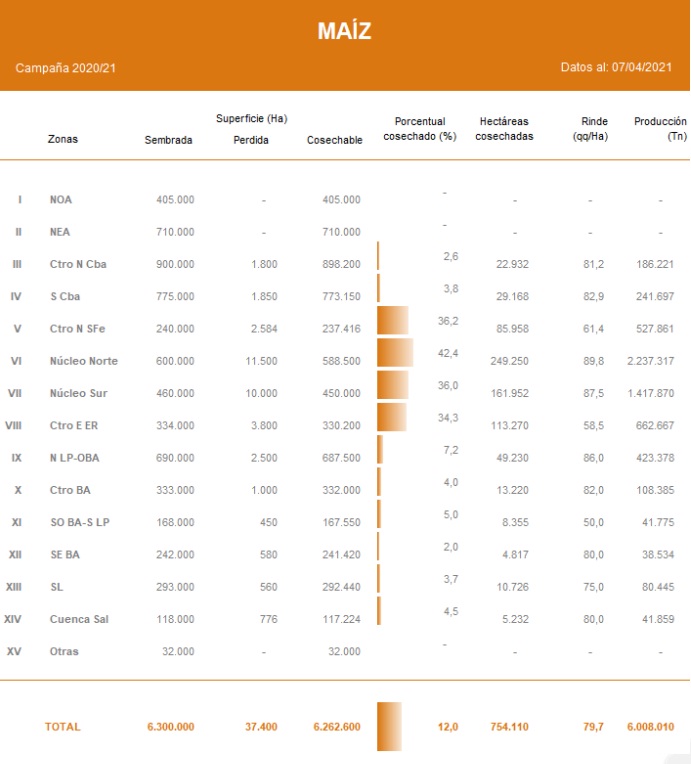Select the TOTAL row progress bar
The width and height of the screenshot is (691, 764).
389,726
